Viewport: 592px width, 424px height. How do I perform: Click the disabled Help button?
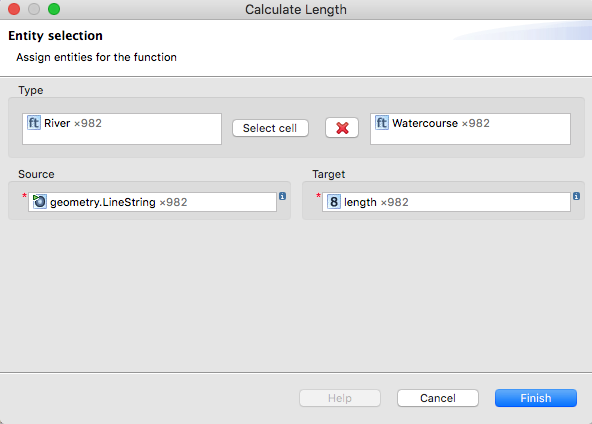tap(340, 398)
